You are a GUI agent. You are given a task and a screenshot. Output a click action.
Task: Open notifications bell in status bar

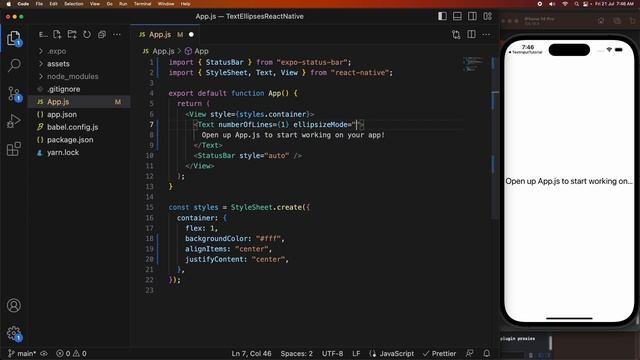[487, 353]
